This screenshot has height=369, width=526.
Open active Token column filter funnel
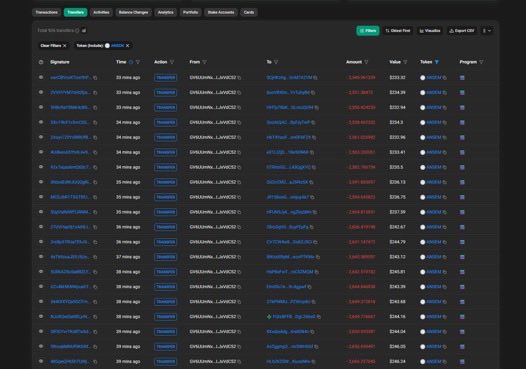(x=437, y=62)
